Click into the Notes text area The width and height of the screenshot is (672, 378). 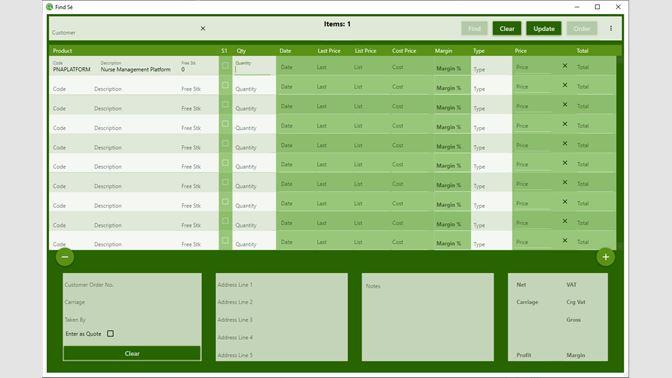tap(428, 317)
